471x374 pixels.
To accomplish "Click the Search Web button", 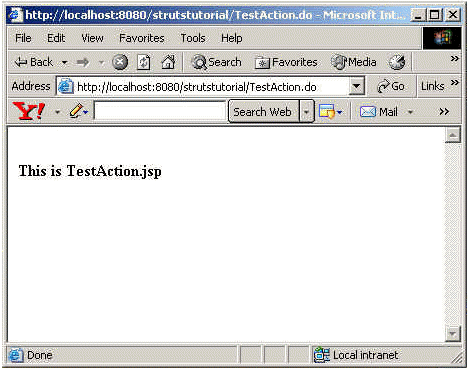I will click(x=264, y=112).
